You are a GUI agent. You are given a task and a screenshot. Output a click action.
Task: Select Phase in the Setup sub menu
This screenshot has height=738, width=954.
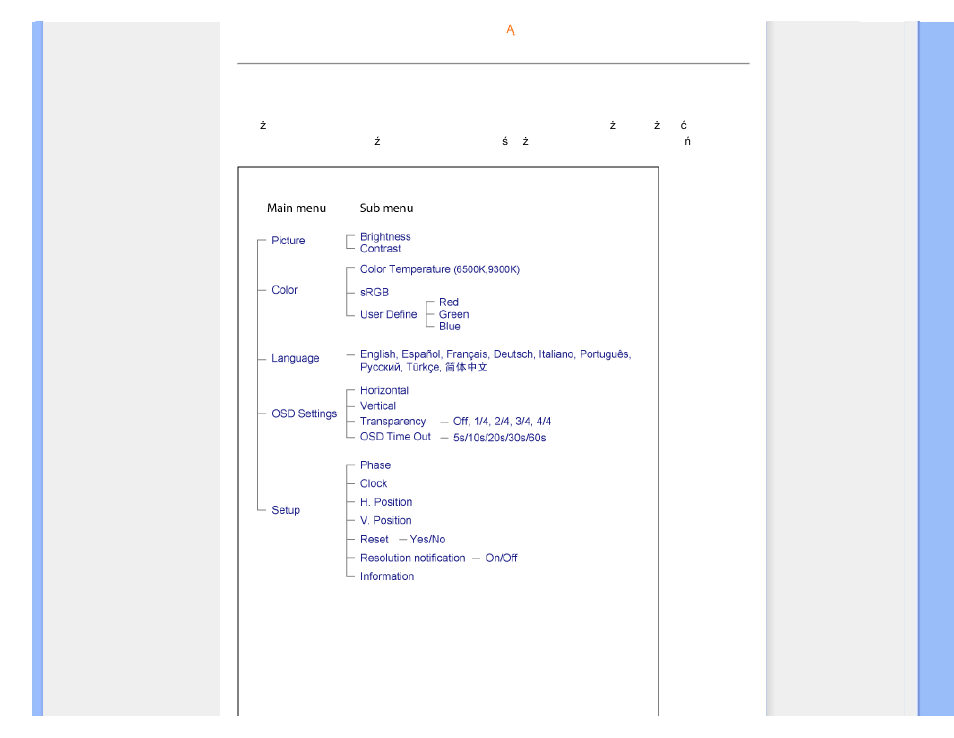pos(375,466)
